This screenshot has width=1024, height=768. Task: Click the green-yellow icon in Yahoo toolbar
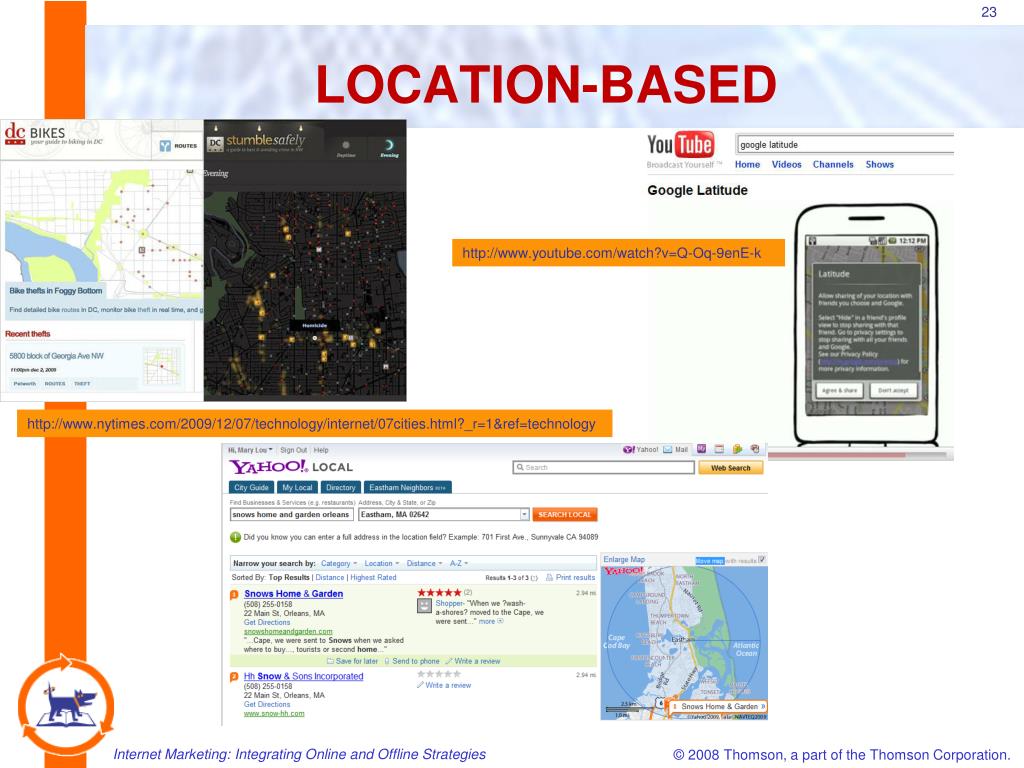point(737,449)
